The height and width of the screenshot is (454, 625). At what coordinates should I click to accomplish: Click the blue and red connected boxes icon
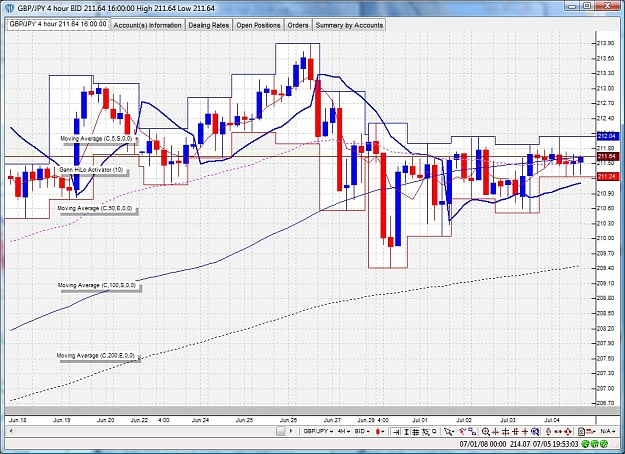pos(472,431)
